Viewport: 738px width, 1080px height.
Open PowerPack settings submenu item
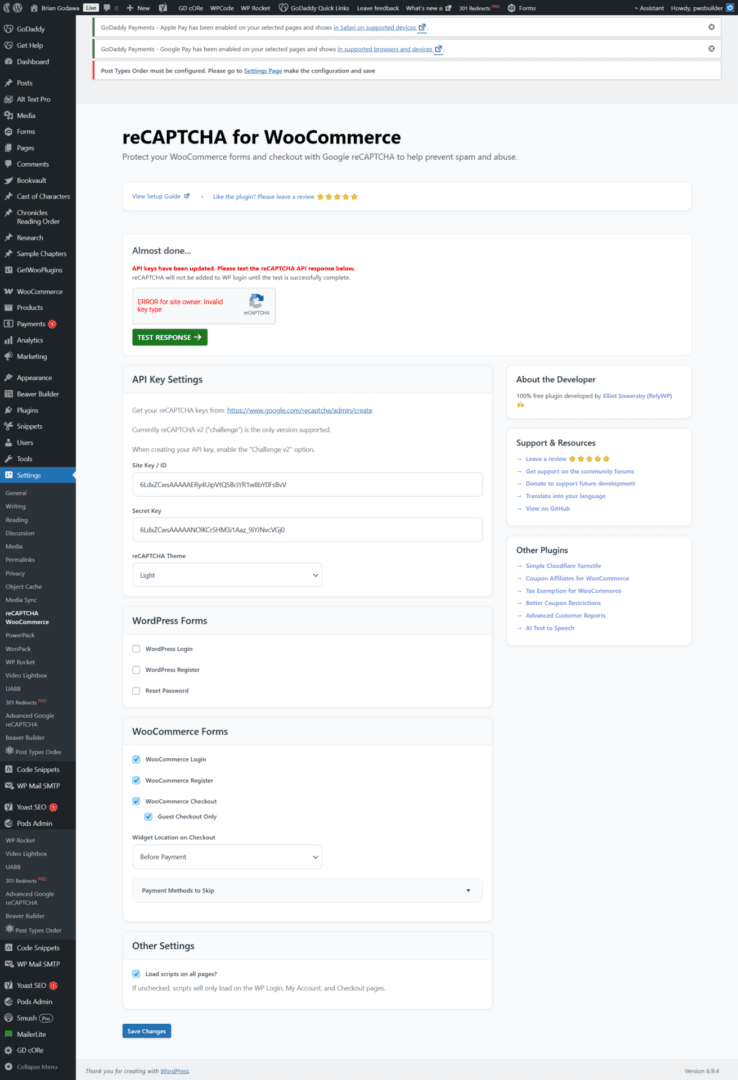(20, 635)
